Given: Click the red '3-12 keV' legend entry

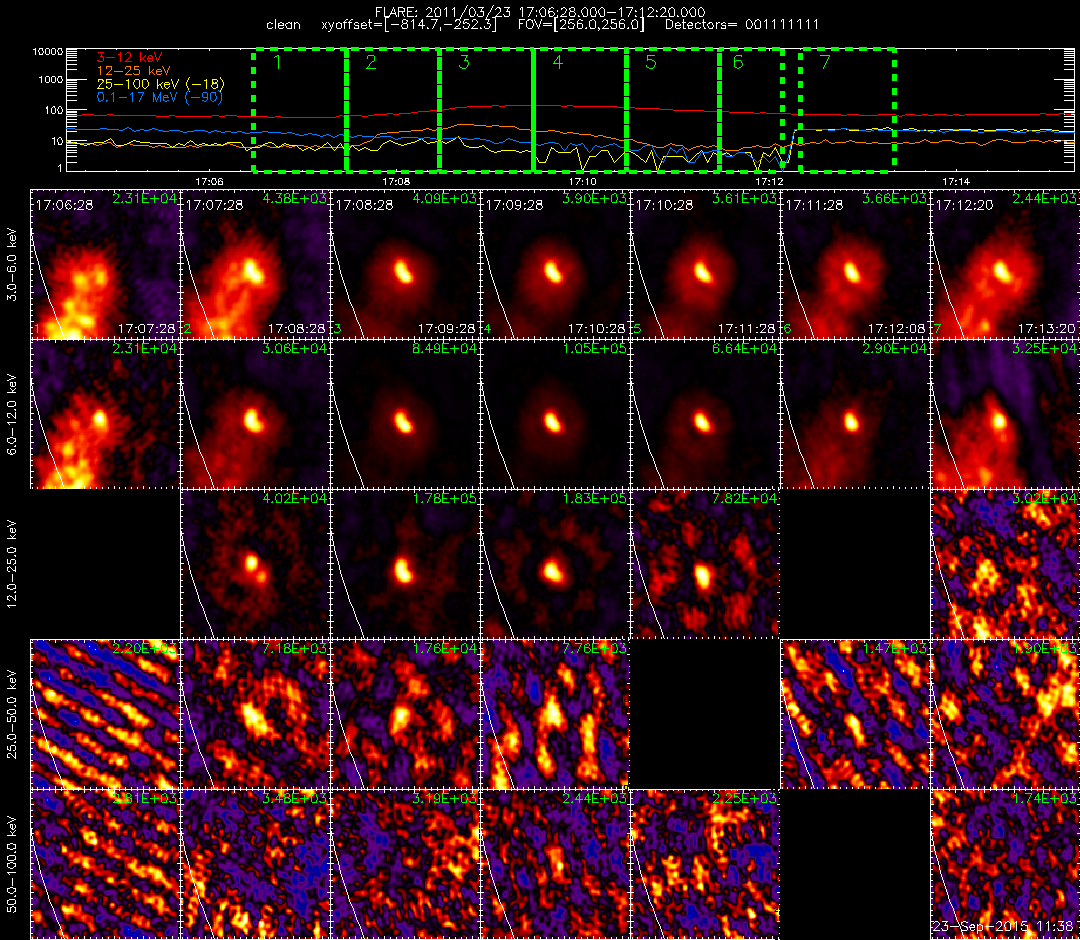Looking at the screenshot, I should coord(129,57).
